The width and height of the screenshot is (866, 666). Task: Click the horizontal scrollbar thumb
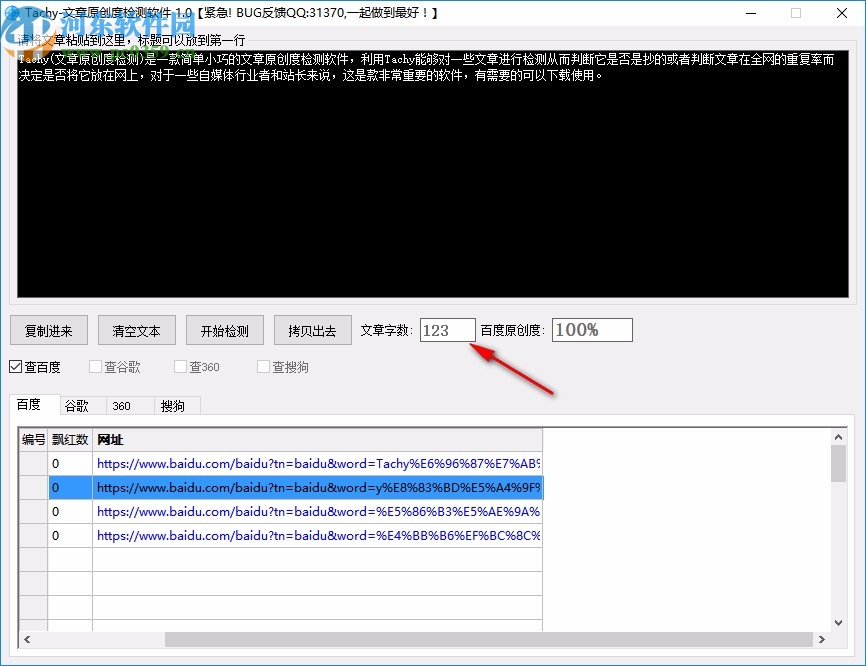point(489,639)
